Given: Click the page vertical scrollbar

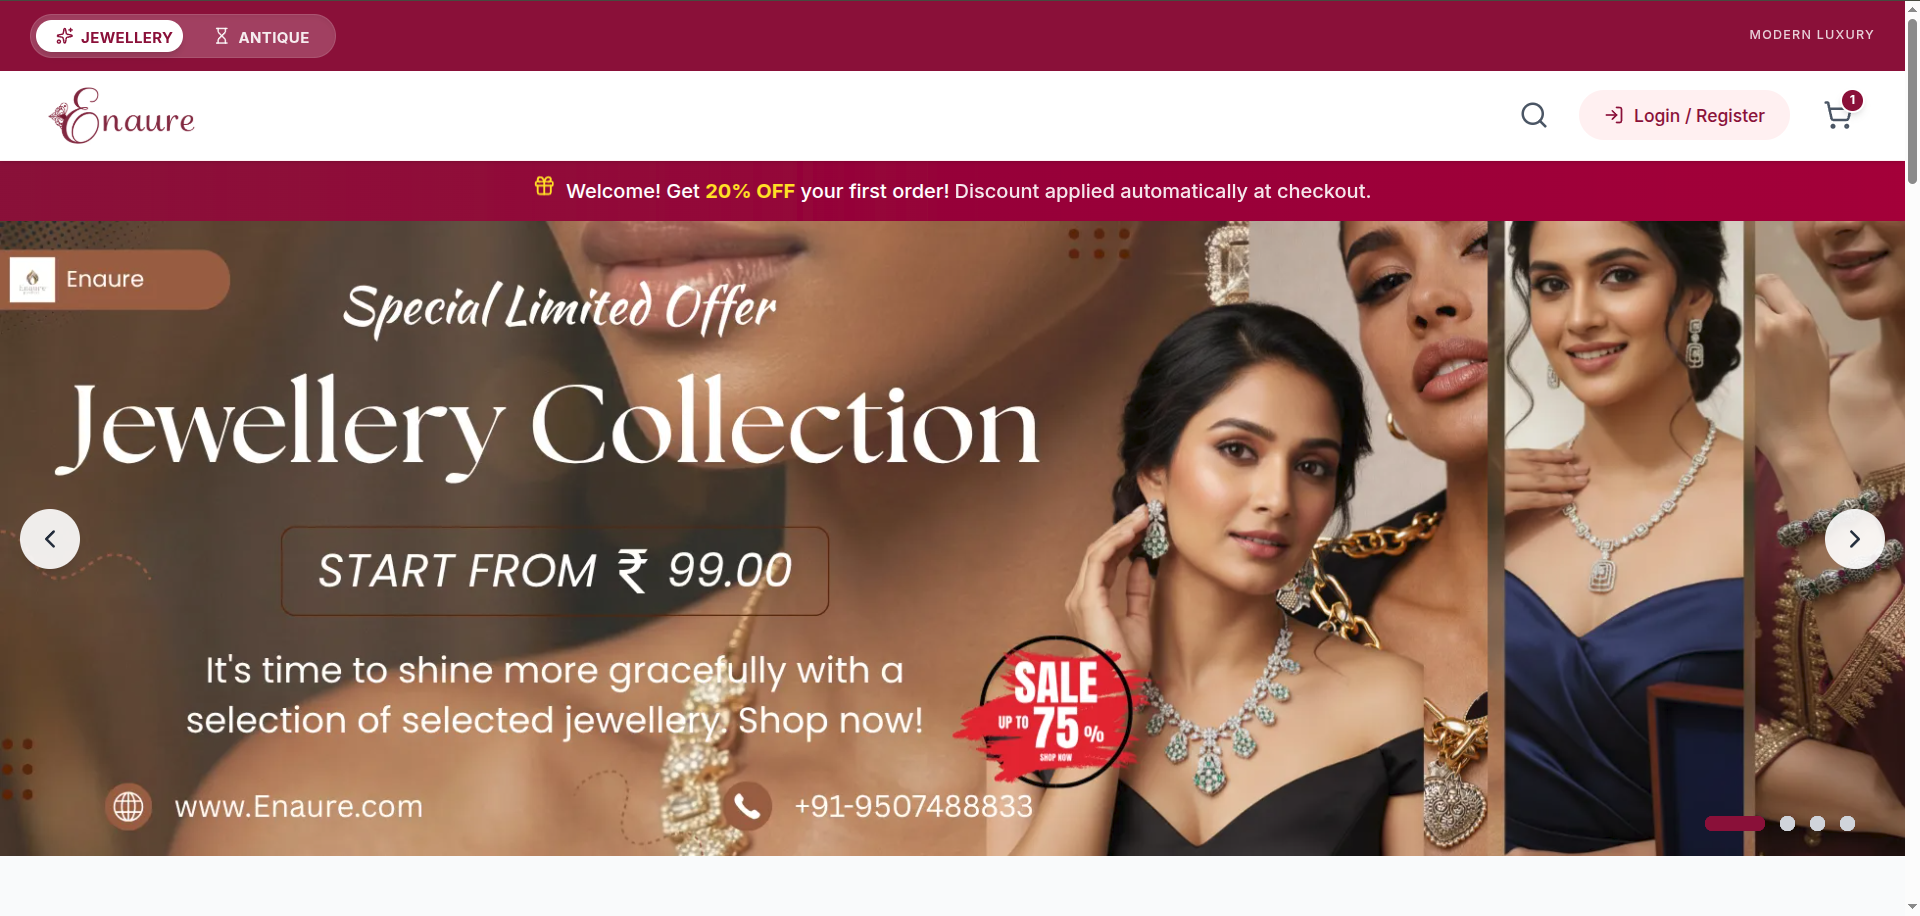Looking at the screenshot, I should 1912,100.
